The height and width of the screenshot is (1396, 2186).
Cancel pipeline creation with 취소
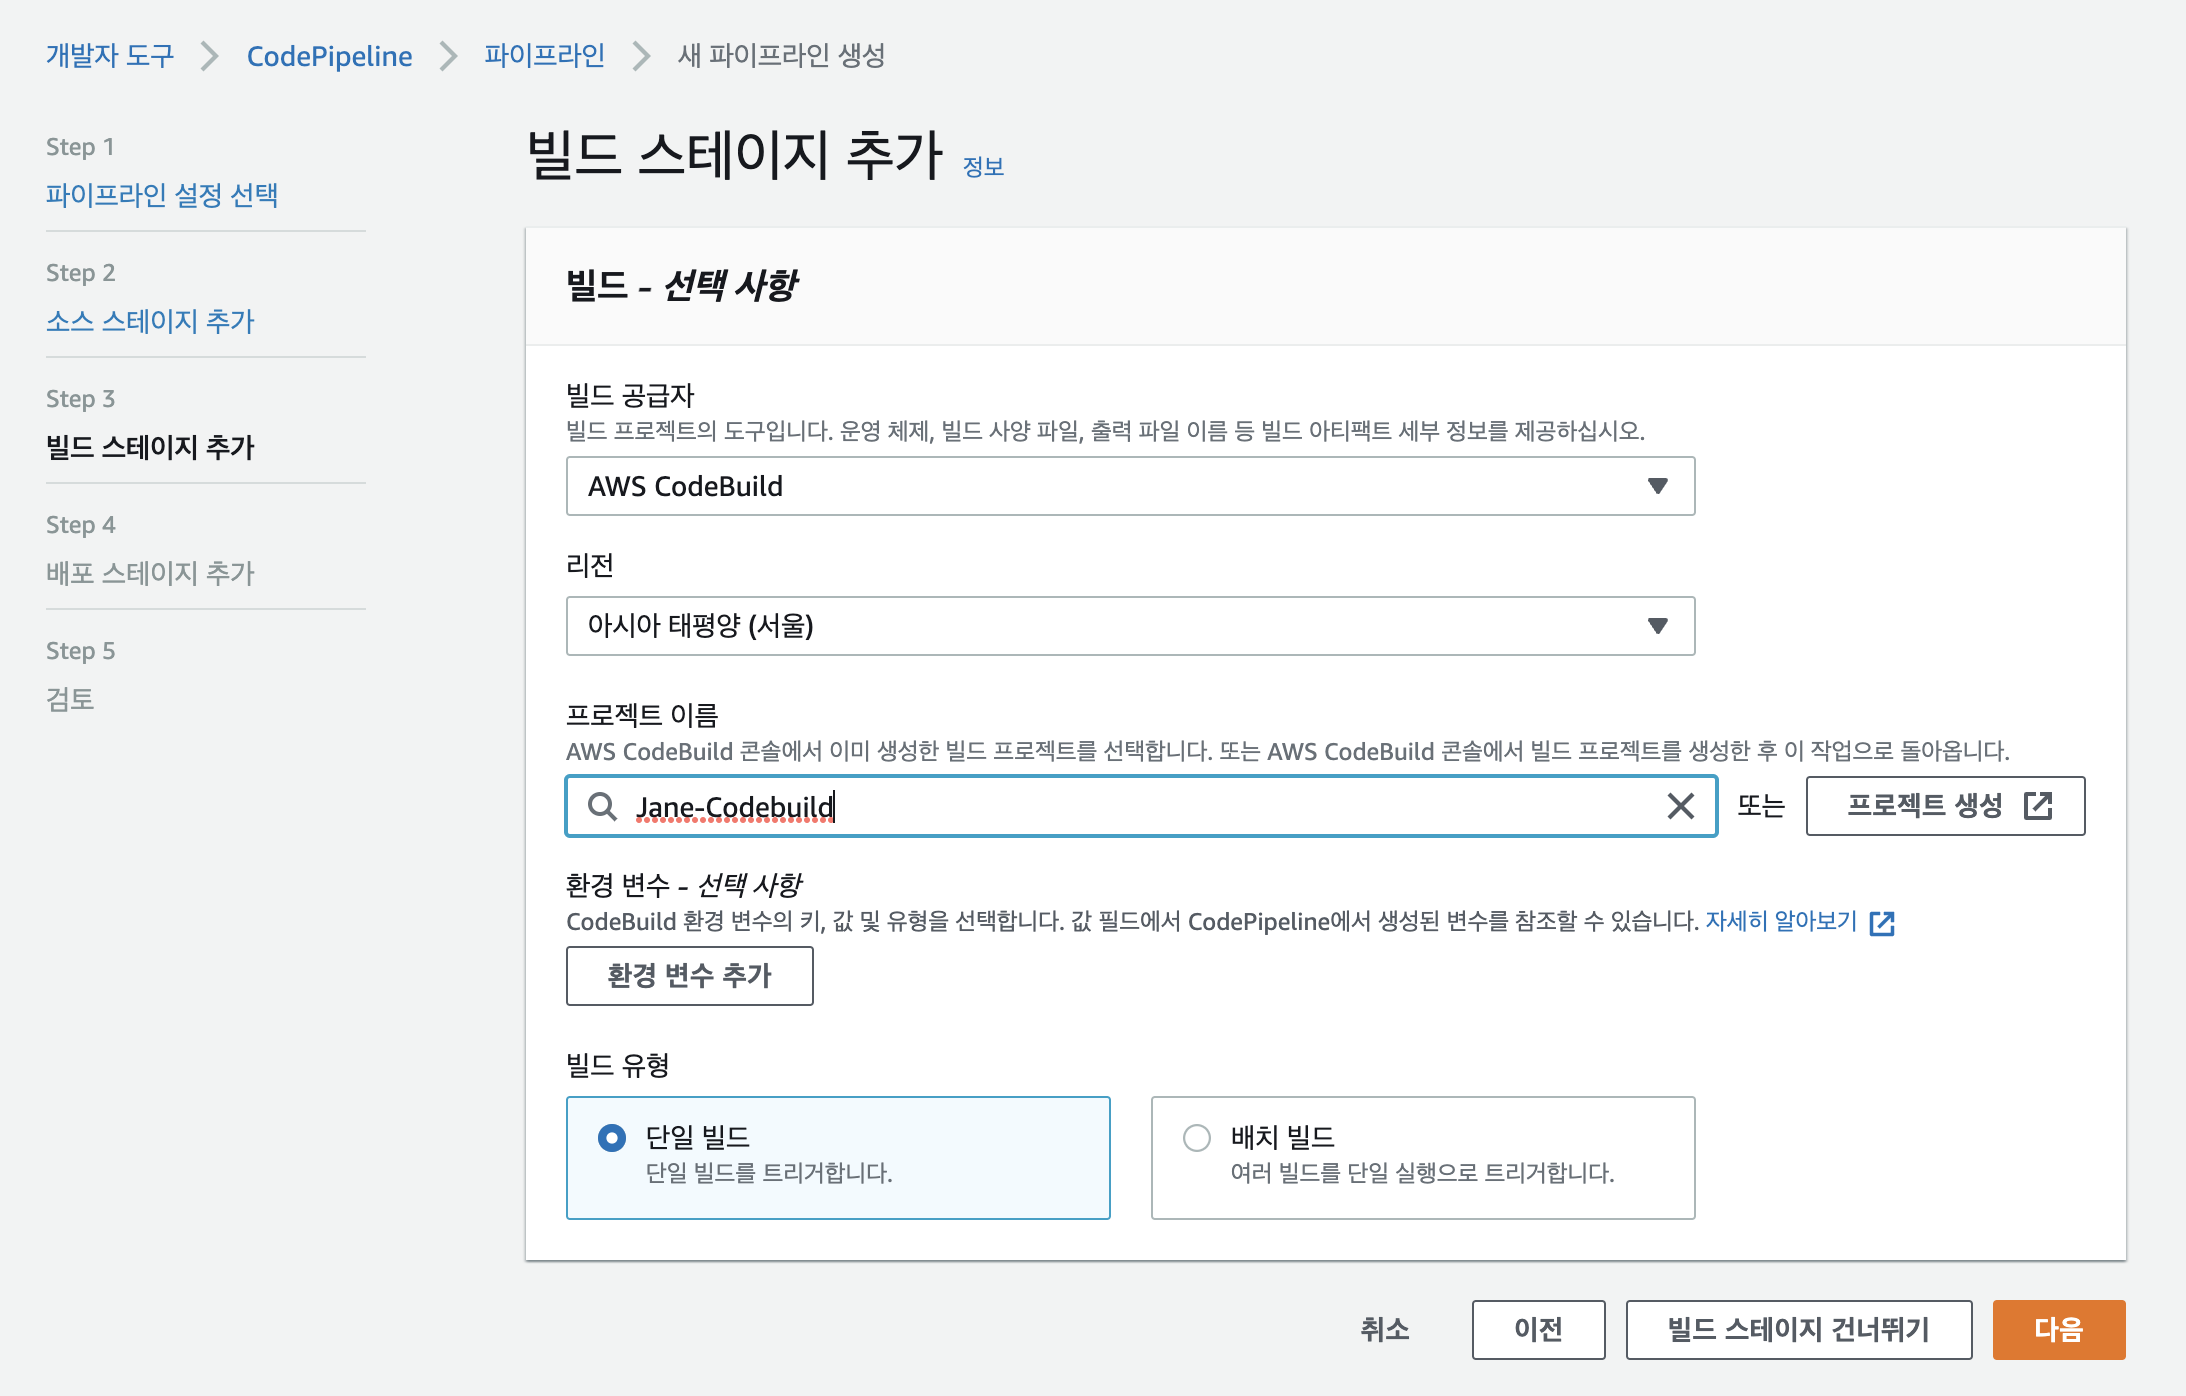1385,1330
